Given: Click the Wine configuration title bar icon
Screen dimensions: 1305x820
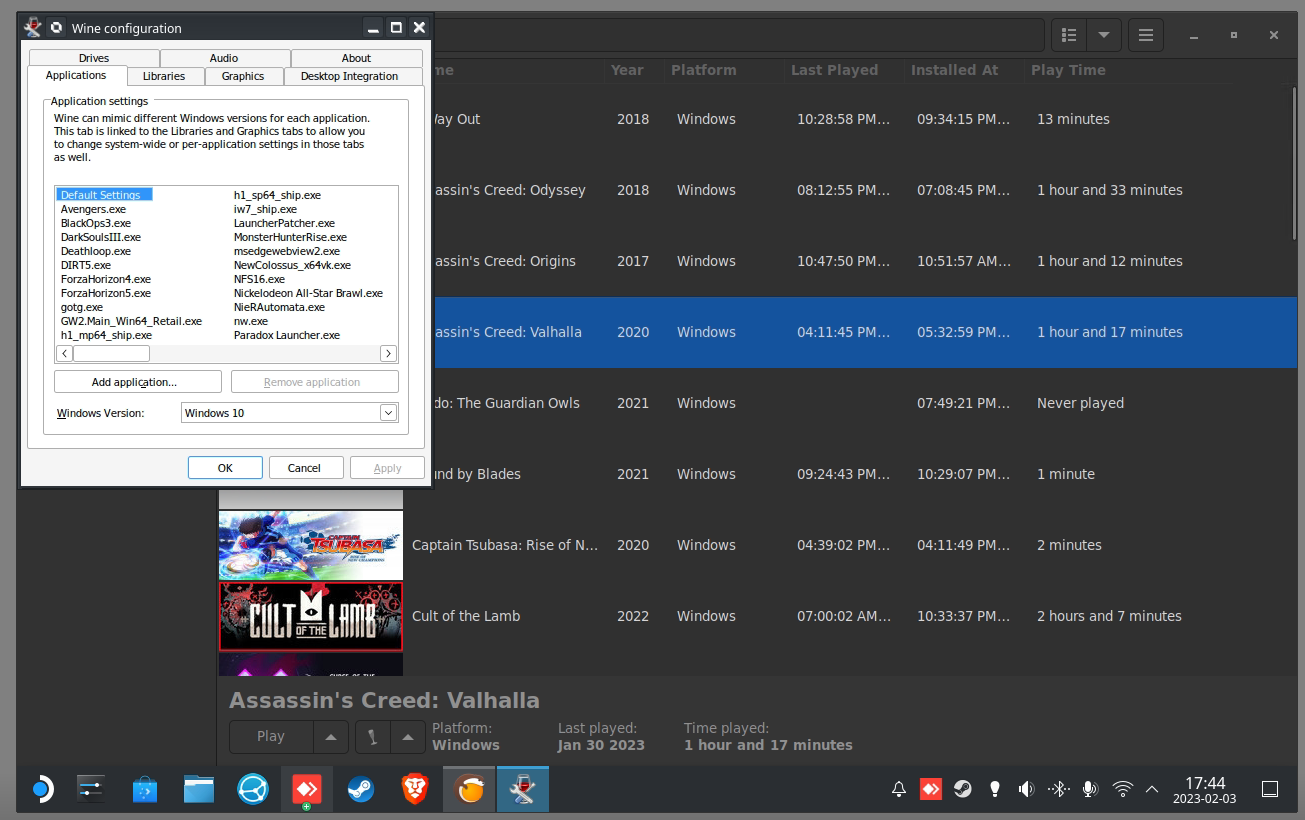Looking at the screenshot, I should click(x=33, y=28).
